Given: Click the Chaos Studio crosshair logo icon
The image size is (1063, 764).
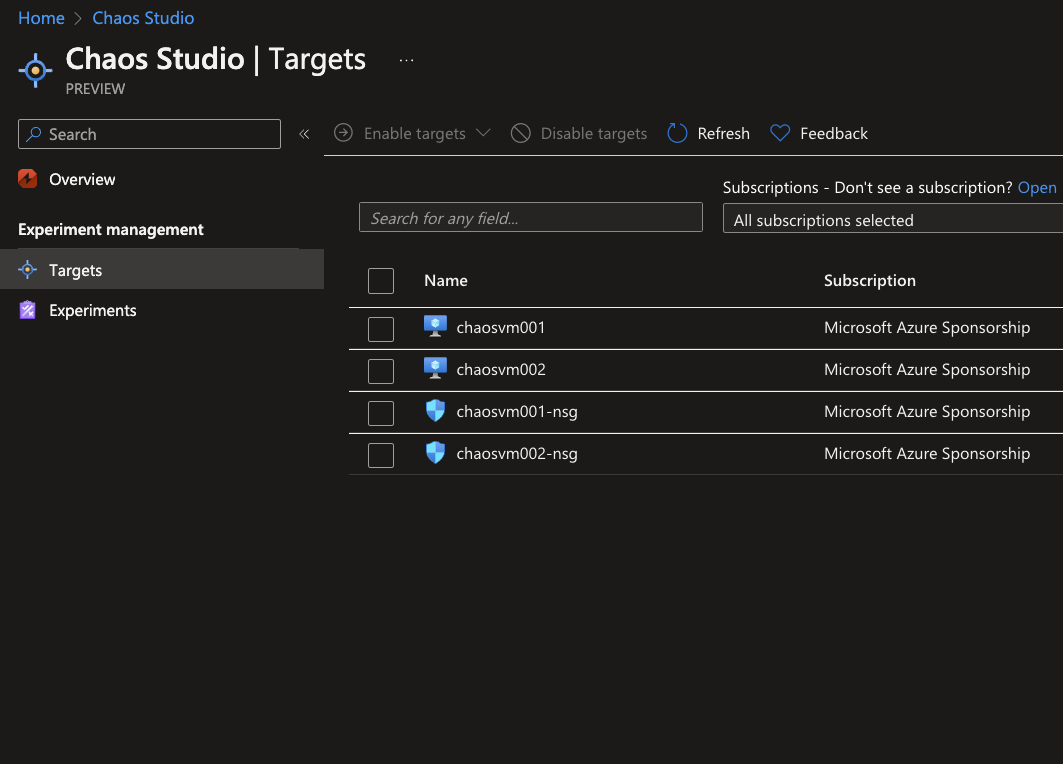Looking at the screenshot, I should [x=35, y=70].
